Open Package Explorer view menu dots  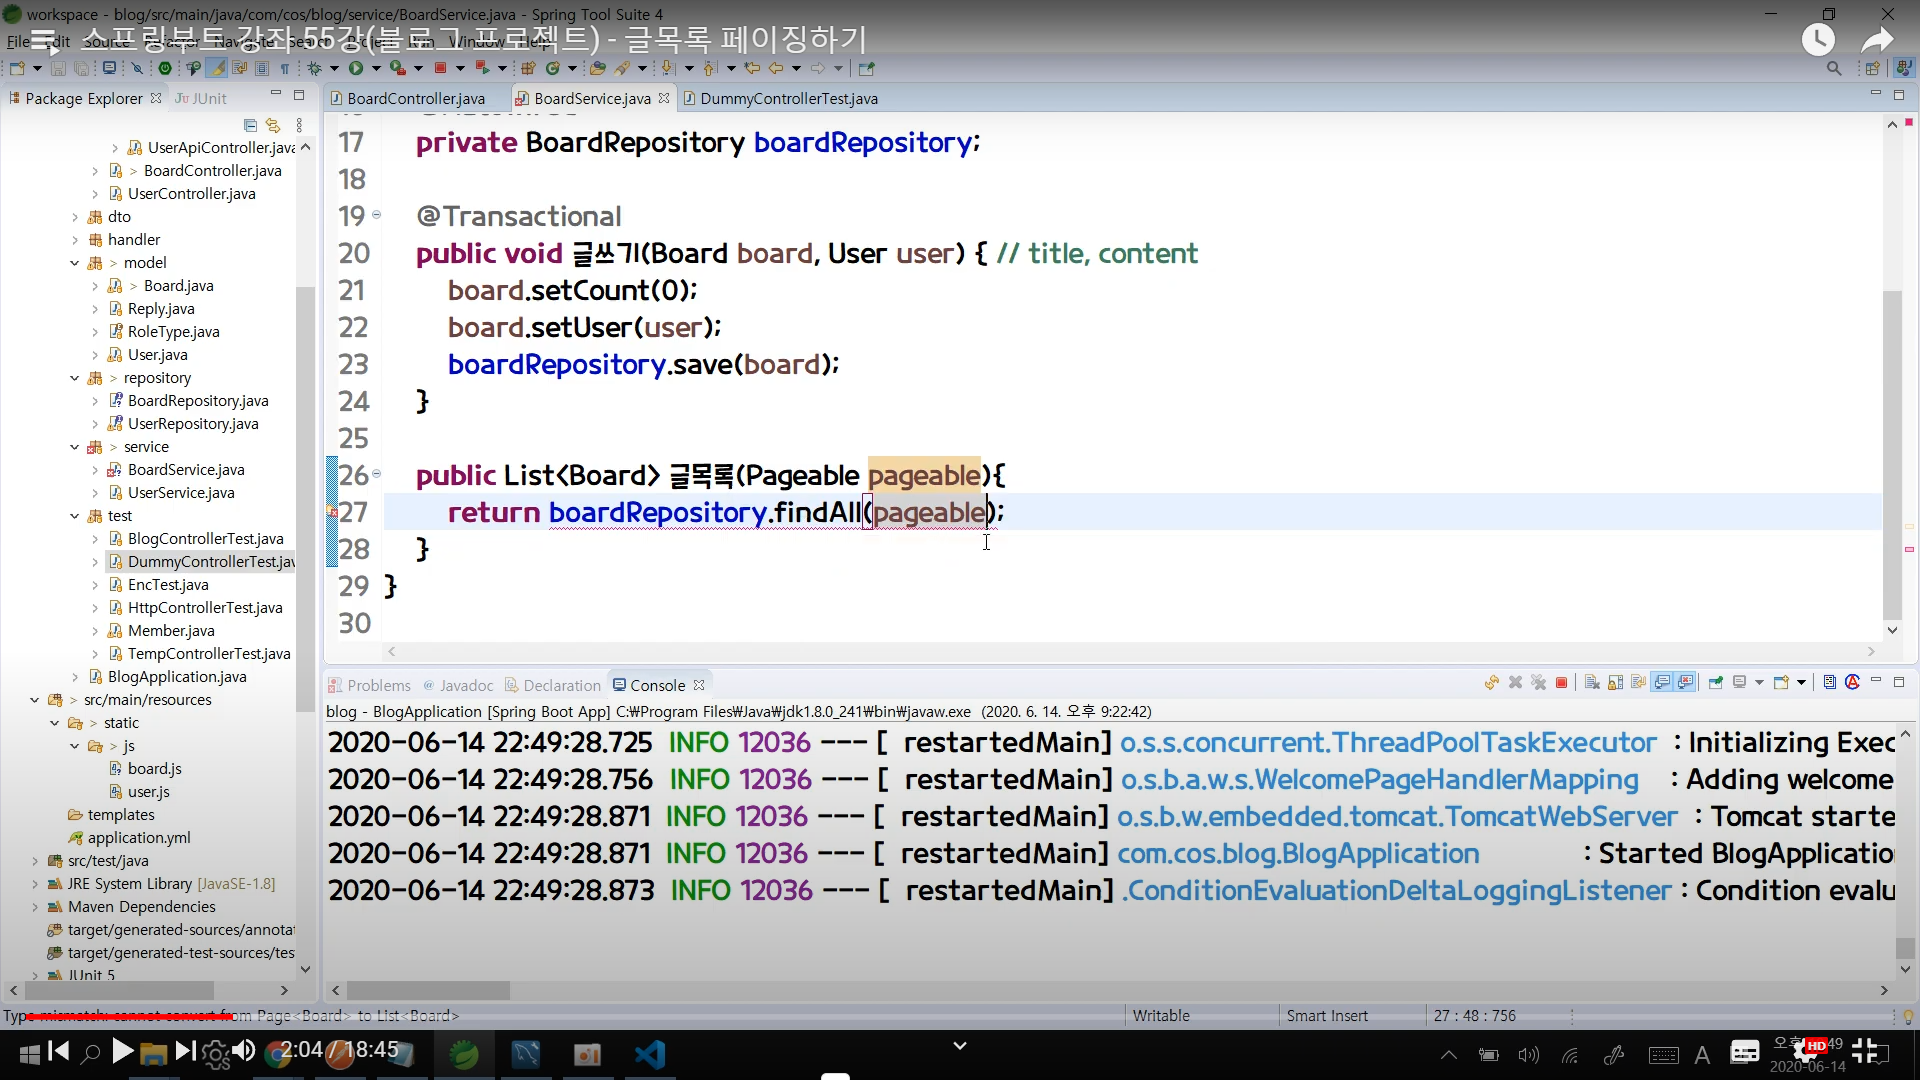[299, 125]
